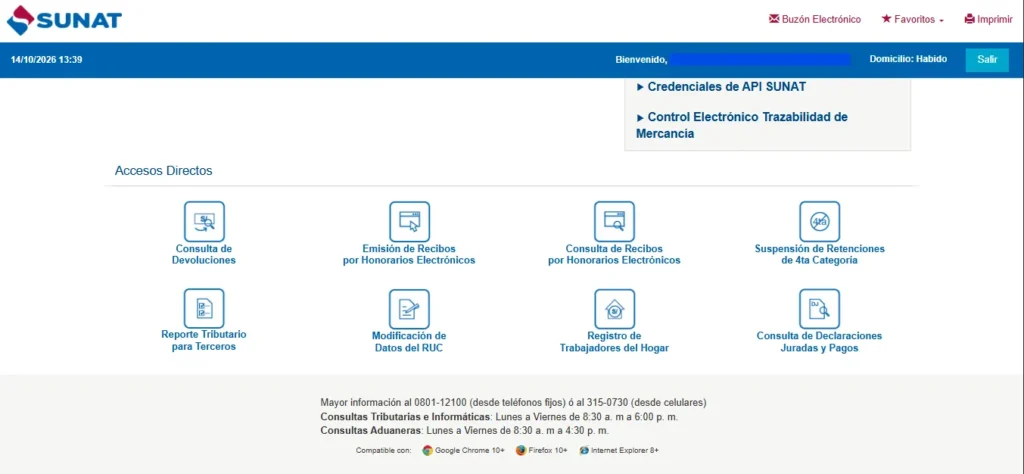Open the Favoritos dropdown menu

pyautogui.click(x=912, y=20)
